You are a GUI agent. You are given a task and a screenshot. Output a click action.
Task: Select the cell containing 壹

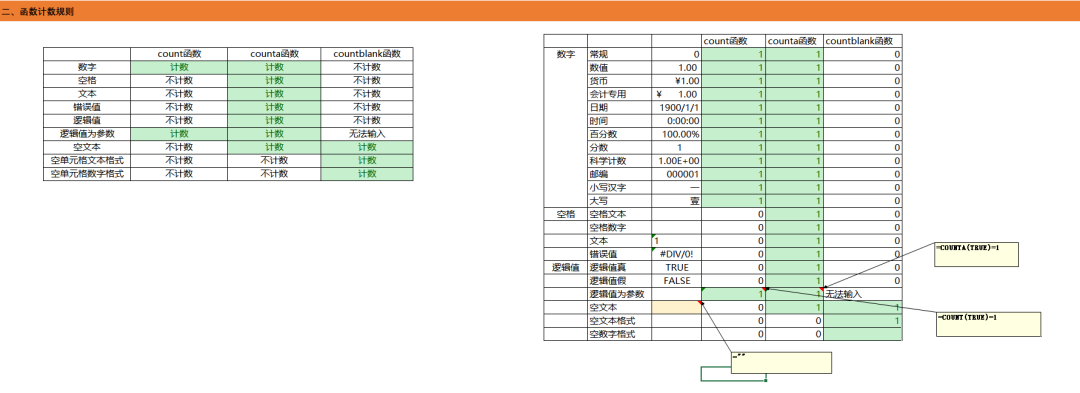coord(676,201)
